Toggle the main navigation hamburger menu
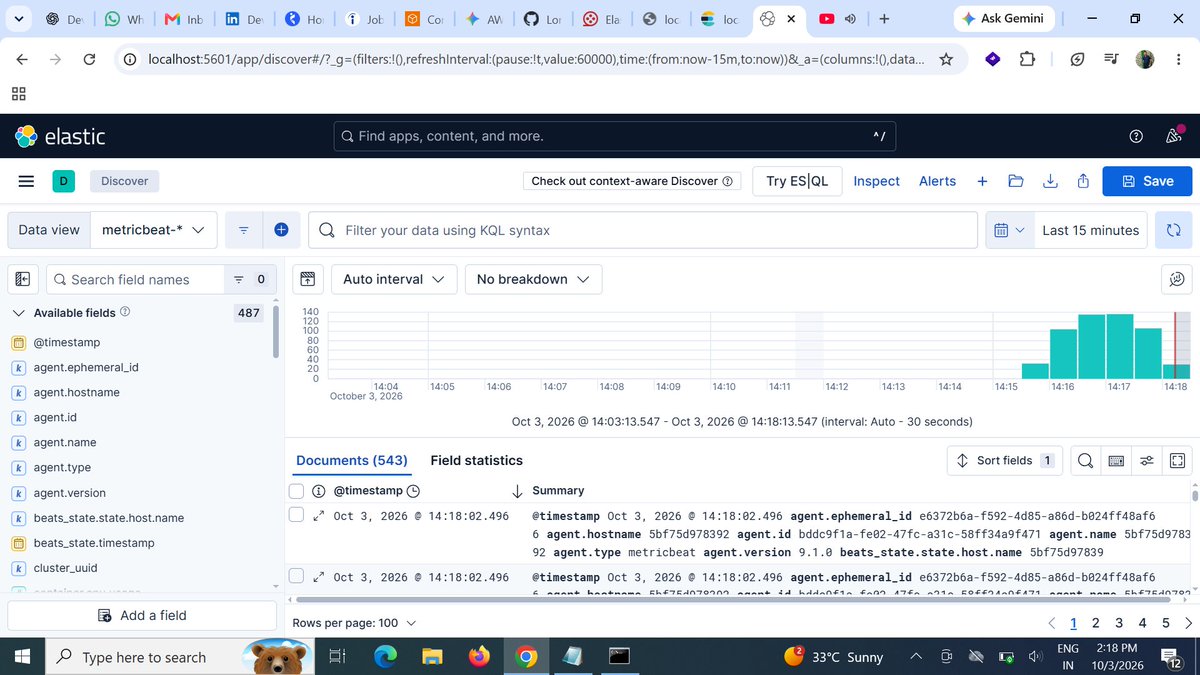1200x675 pixels. click(27, 181)
